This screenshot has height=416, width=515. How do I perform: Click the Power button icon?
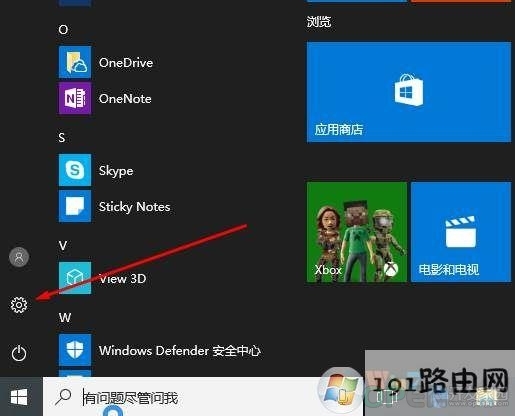click(x=19, y=353)
